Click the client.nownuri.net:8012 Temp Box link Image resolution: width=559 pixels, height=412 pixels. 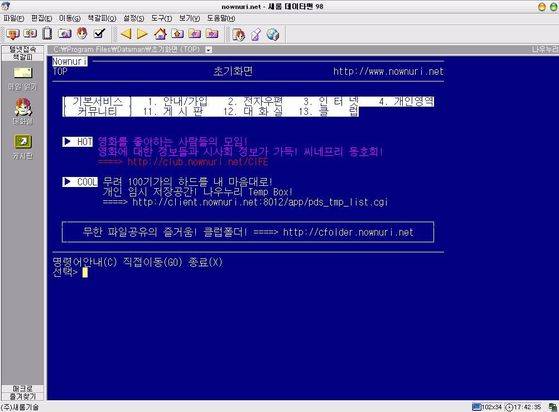point(260,202)
